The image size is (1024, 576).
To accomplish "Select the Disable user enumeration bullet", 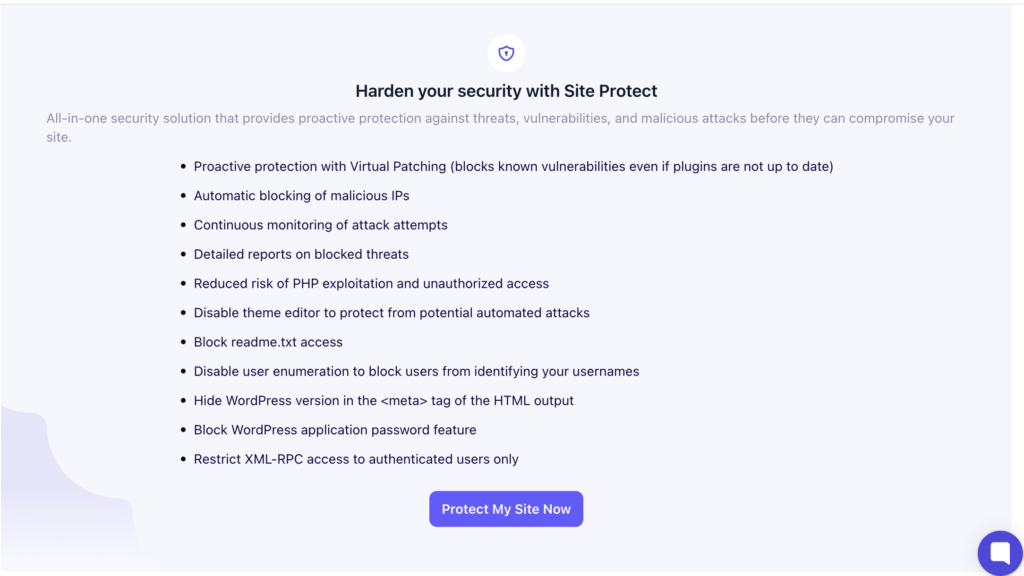I will (x=416, y=370).
